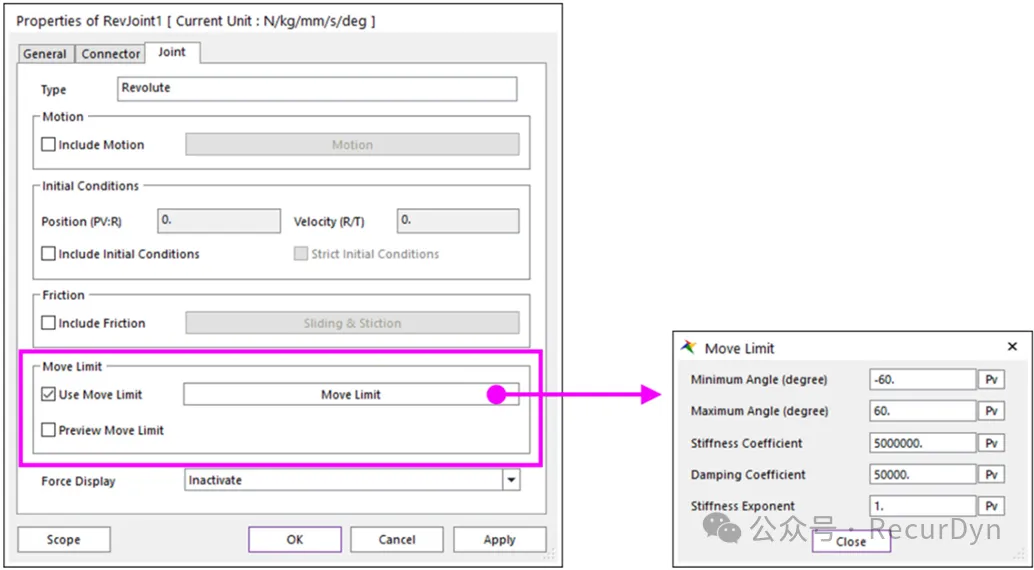The width and height of the screenshot is (1034, 570).
Task: Switch to the General tab
Action: click(x=45, y=54)
